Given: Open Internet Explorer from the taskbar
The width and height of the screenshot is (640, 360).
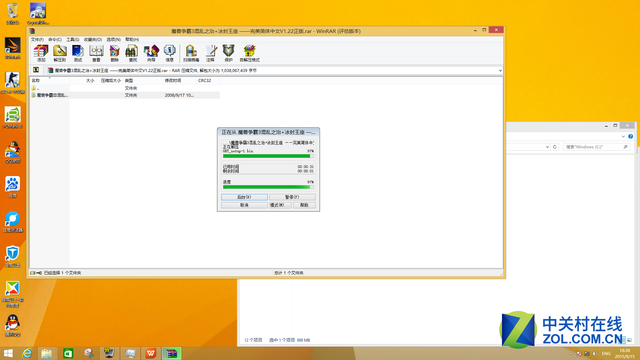Looking at the screenshot, I should [27, 353].
